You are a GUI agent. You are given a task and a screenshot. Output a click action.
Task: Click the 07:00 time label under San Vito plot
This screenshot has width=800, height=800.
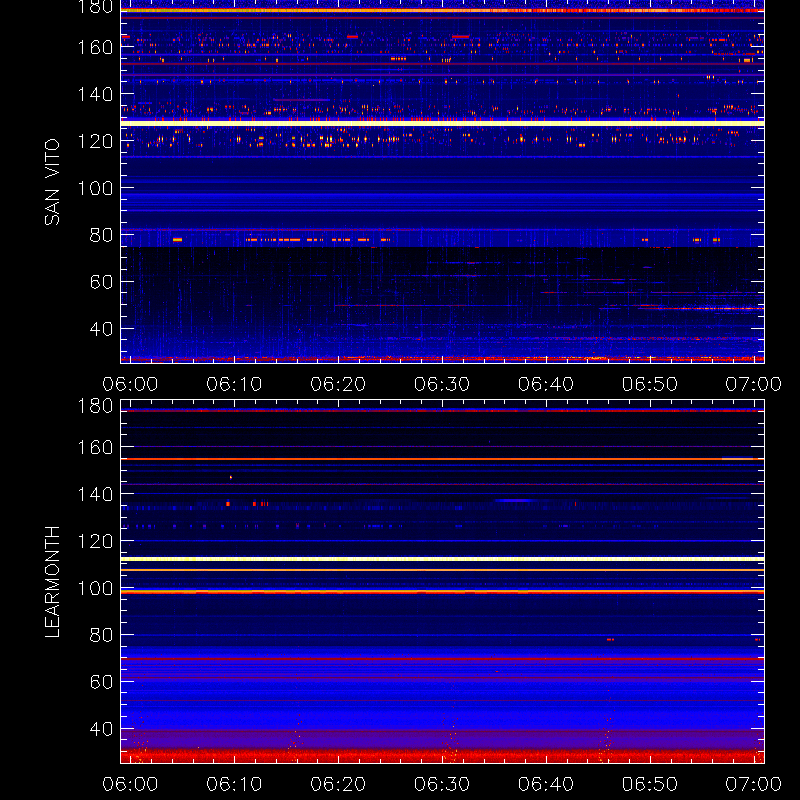[754, 384]
